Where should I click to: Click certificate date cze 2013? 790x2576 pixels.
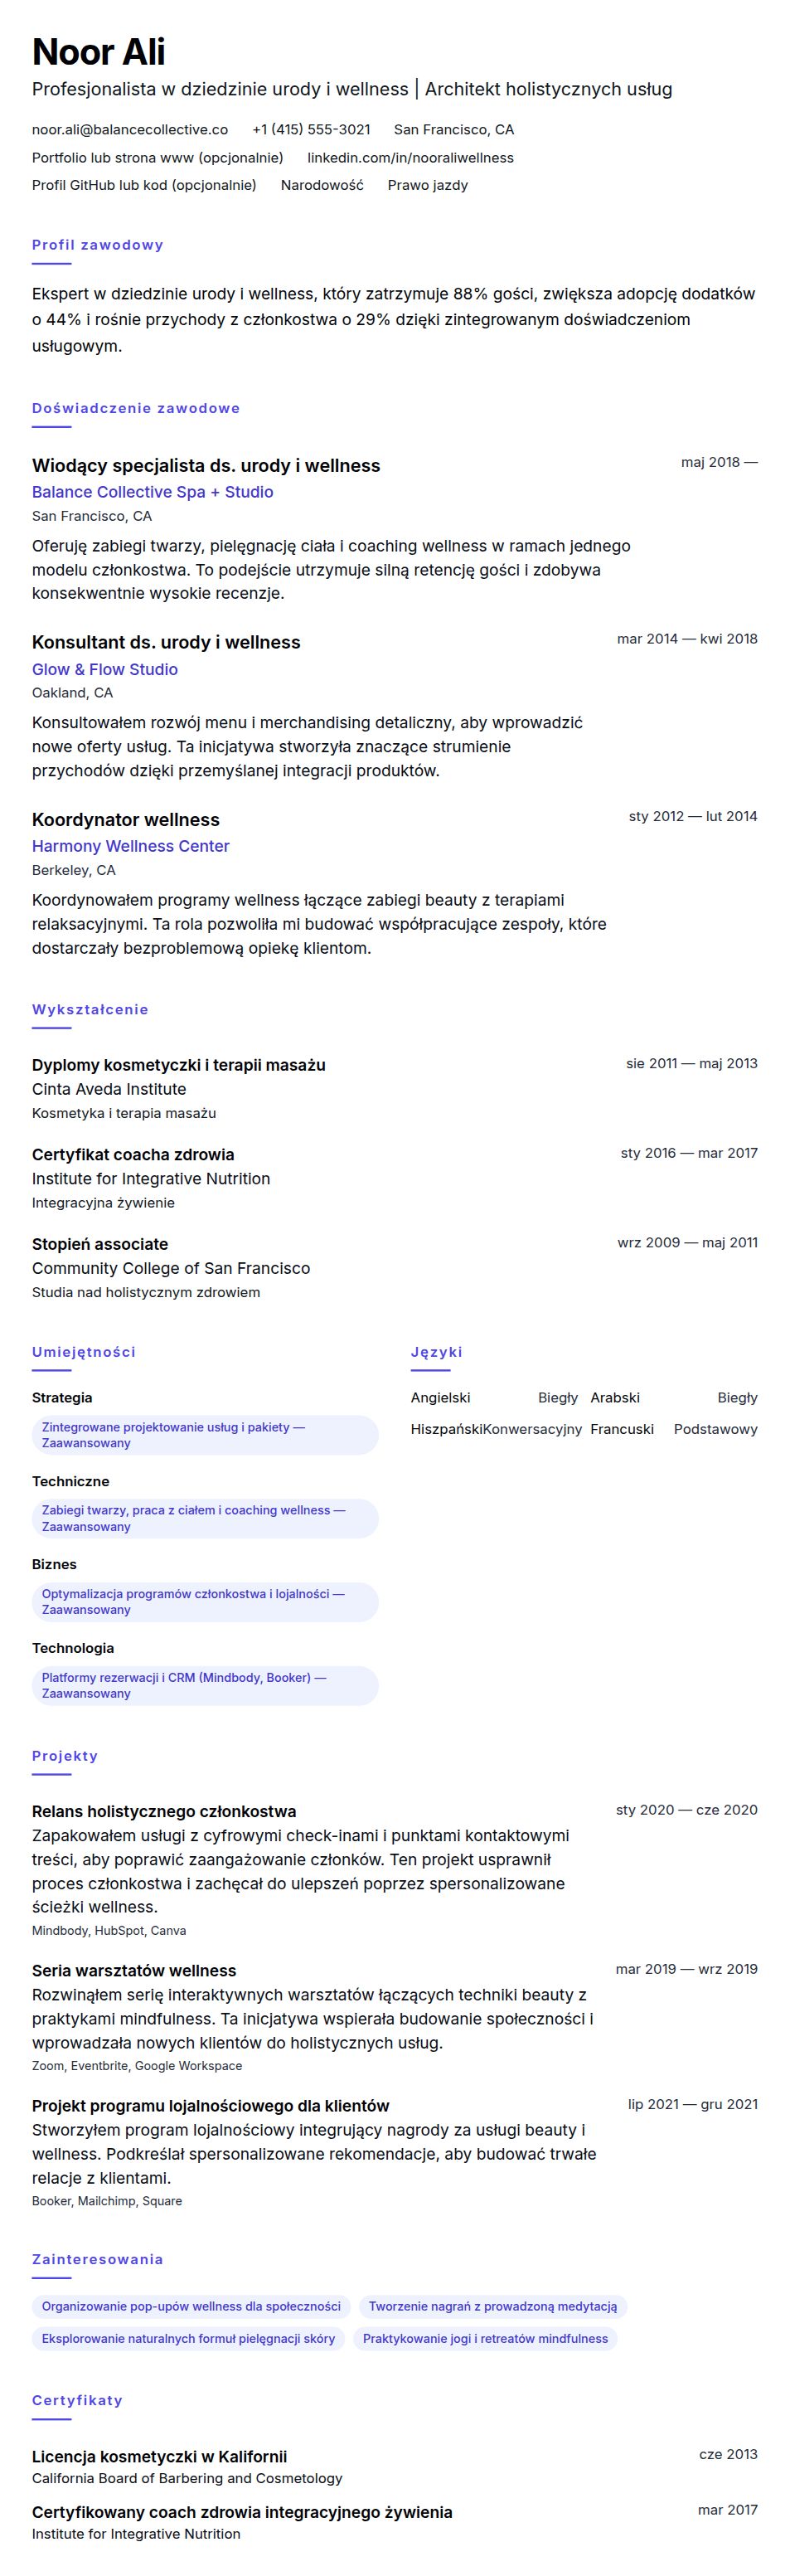(728, 2454)
